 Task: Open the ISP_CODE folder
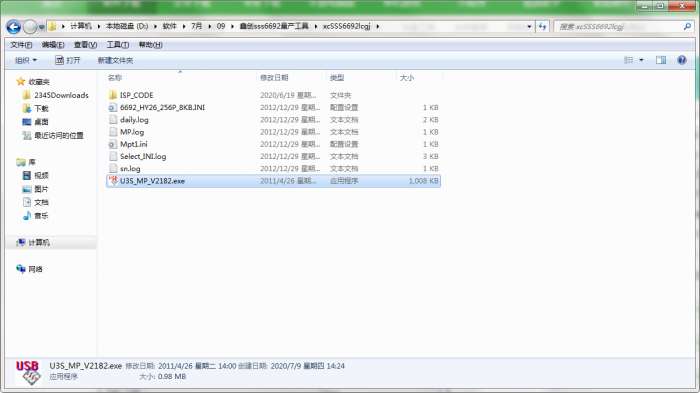[x=136, y=95]
